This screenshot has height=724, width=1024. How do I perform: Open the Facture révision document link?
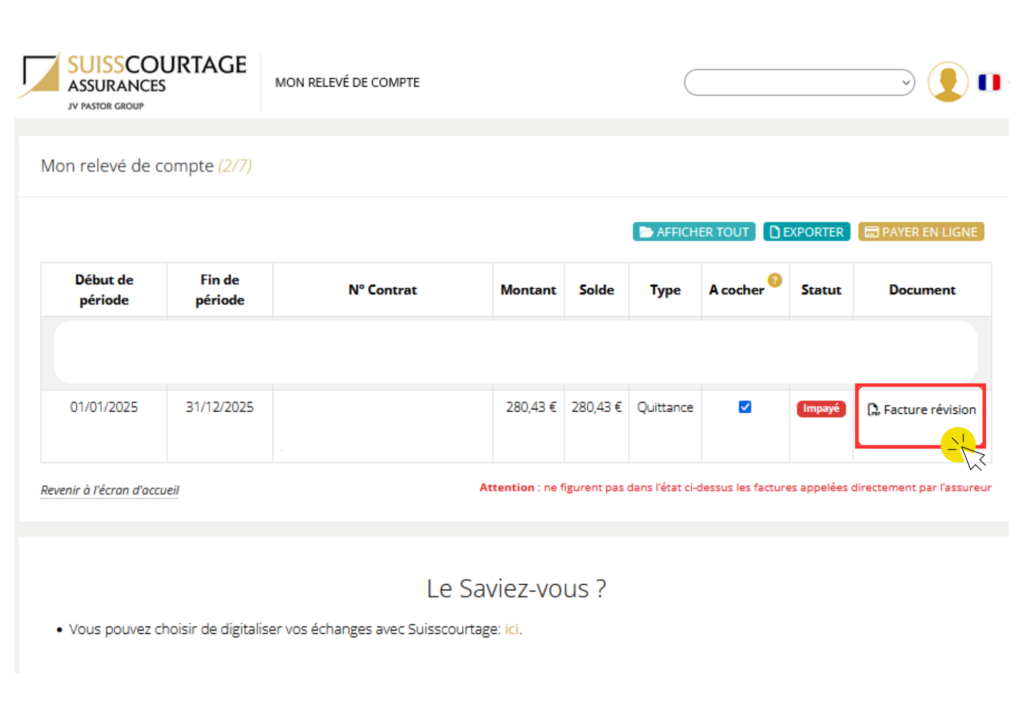coord(929,410)
